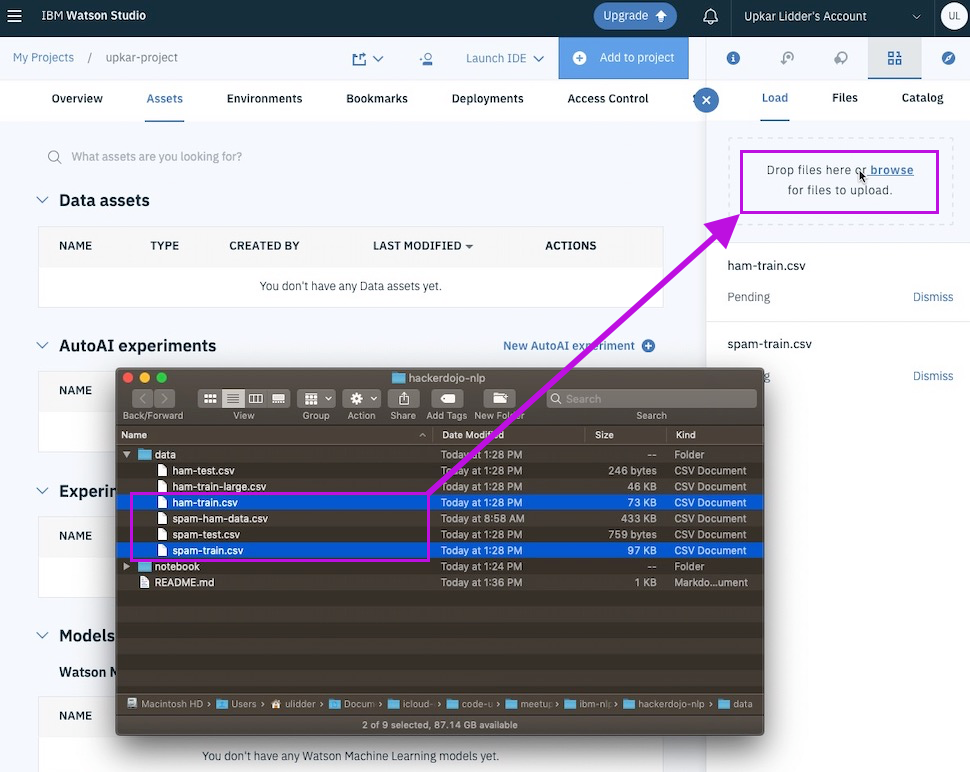Open the Deployments tab
Viewport: 970px width, 772px height.
tap(487, 98)
